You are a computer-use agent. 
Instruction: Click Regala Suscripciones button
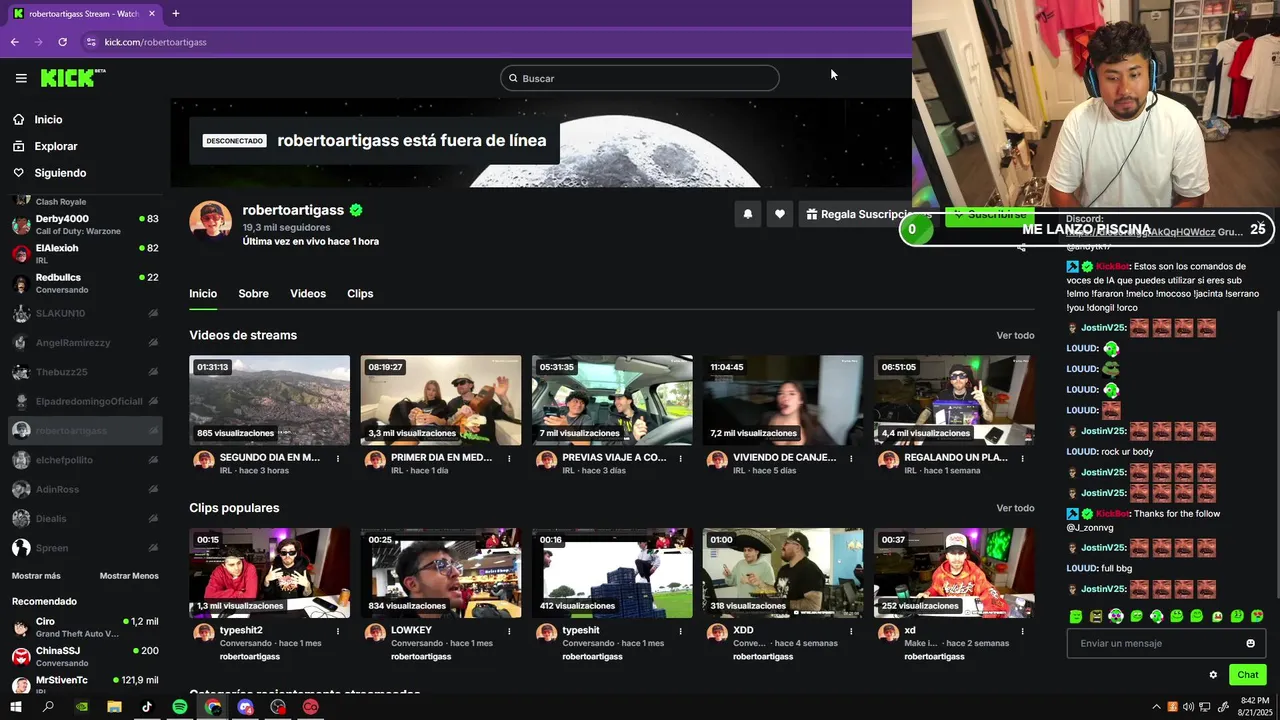pos(868,214)
